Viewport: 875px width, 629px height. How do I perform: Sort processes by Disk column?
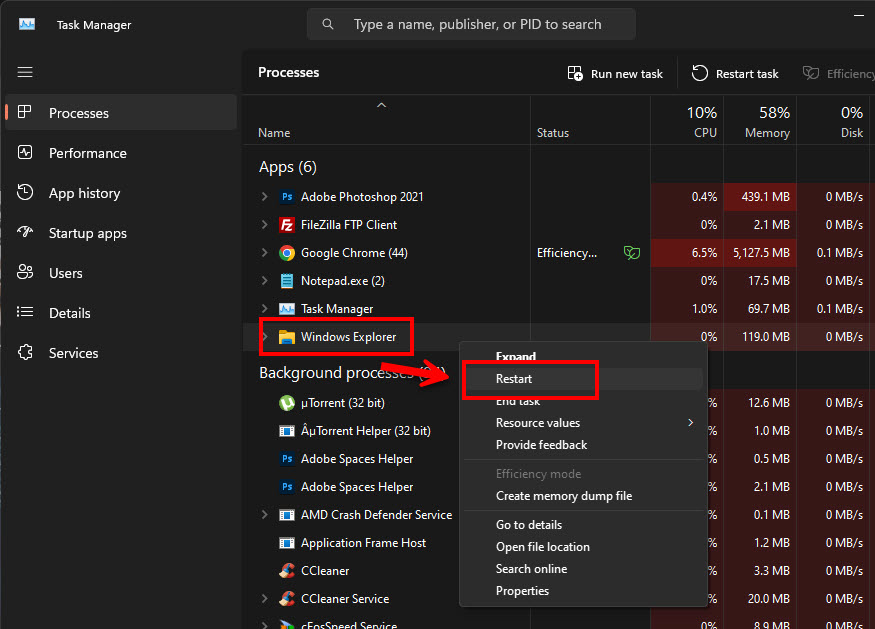pos(833,122)
